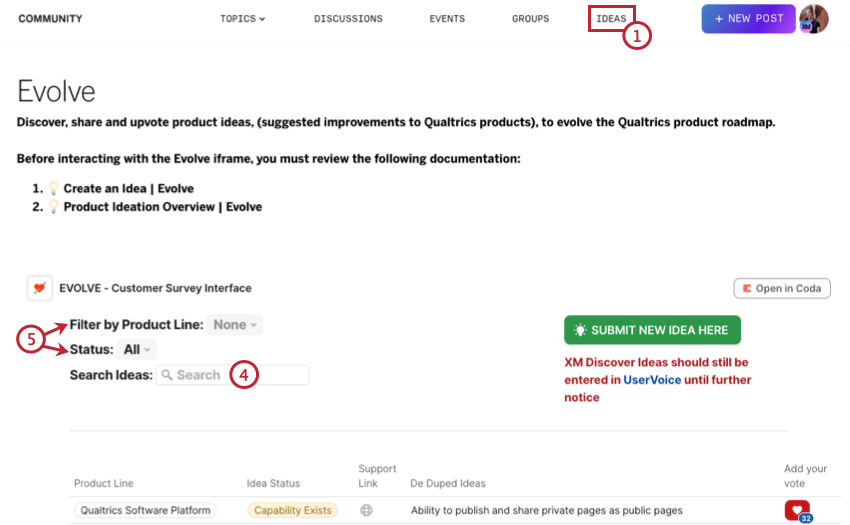Click the New Post button
The image size is (850, 525).
[748, 18]
